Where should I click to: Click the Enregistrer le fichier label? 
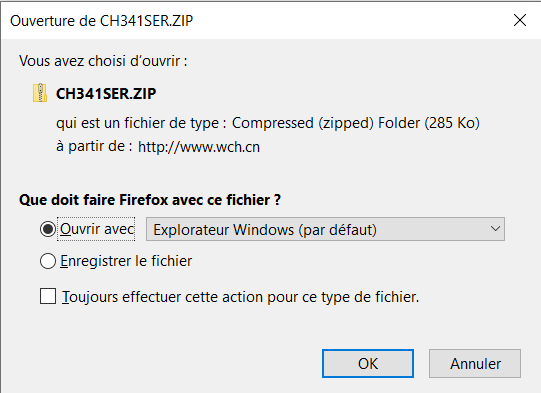click(126, 261)
